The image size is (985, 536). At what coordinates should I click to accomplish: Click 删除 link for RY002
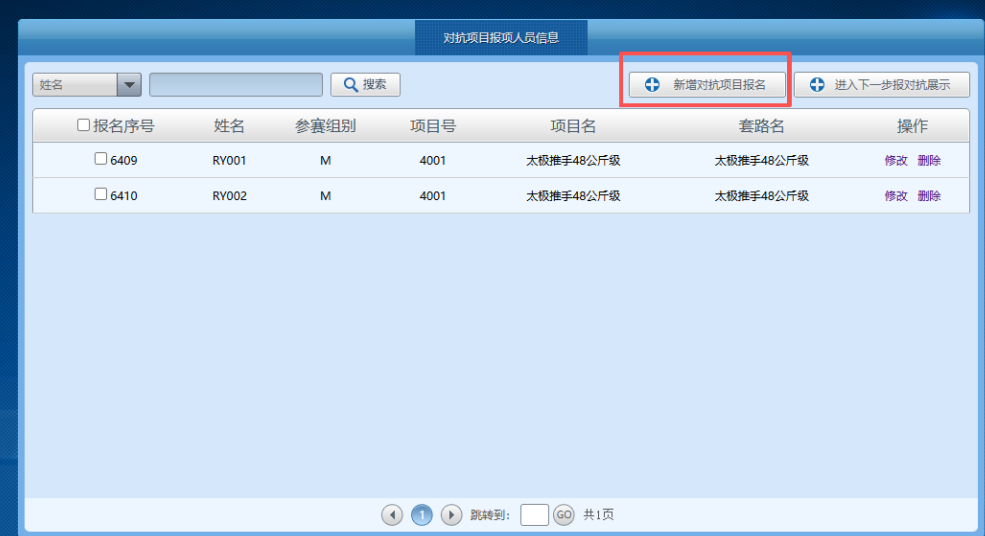[929, 196]
